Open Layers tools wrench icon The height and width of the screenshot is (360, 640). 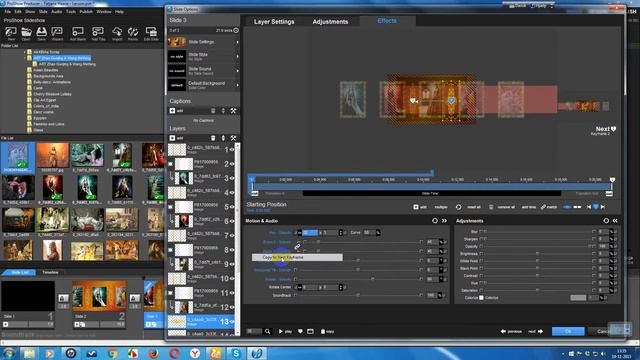233,138
